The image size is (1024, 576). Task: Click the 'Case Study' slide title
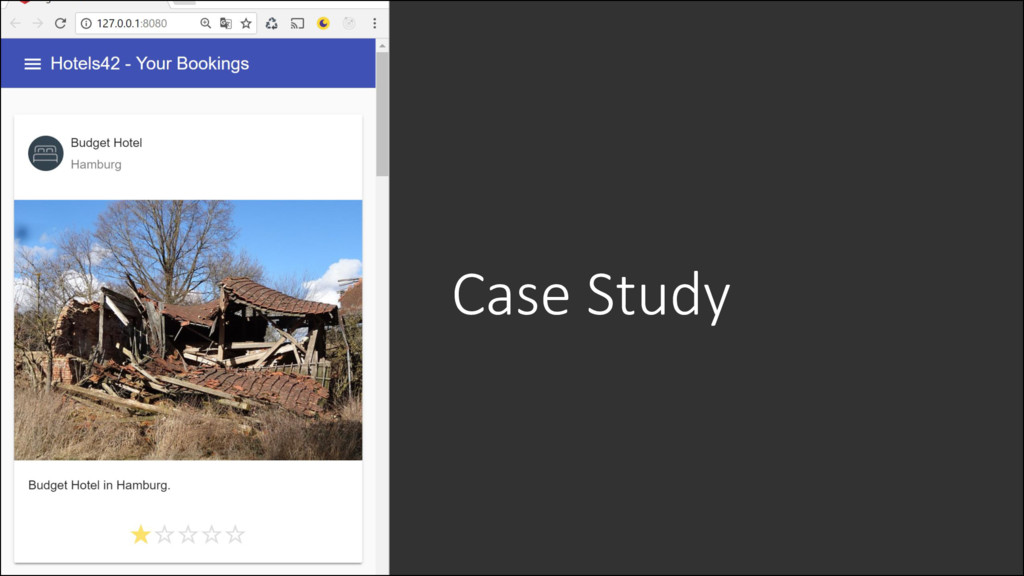(x=591, y=295)
